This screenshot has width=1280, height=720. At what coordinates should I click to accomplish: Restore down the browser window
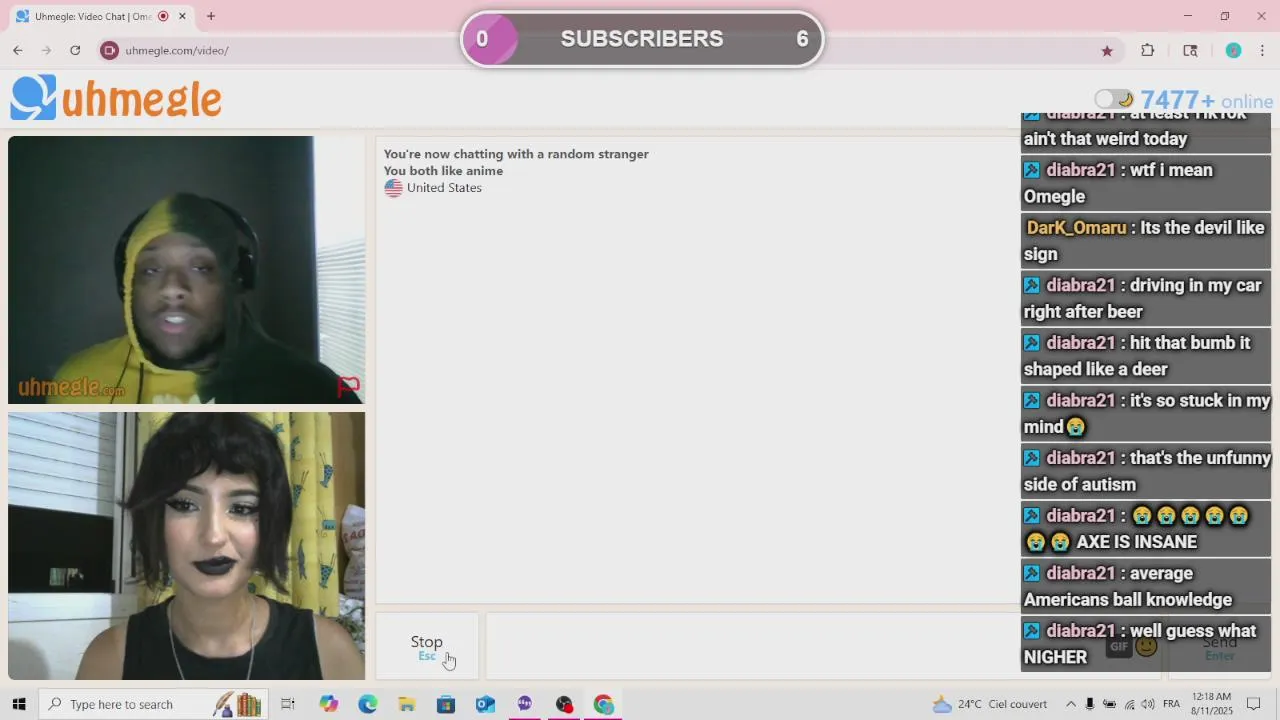1225,16
